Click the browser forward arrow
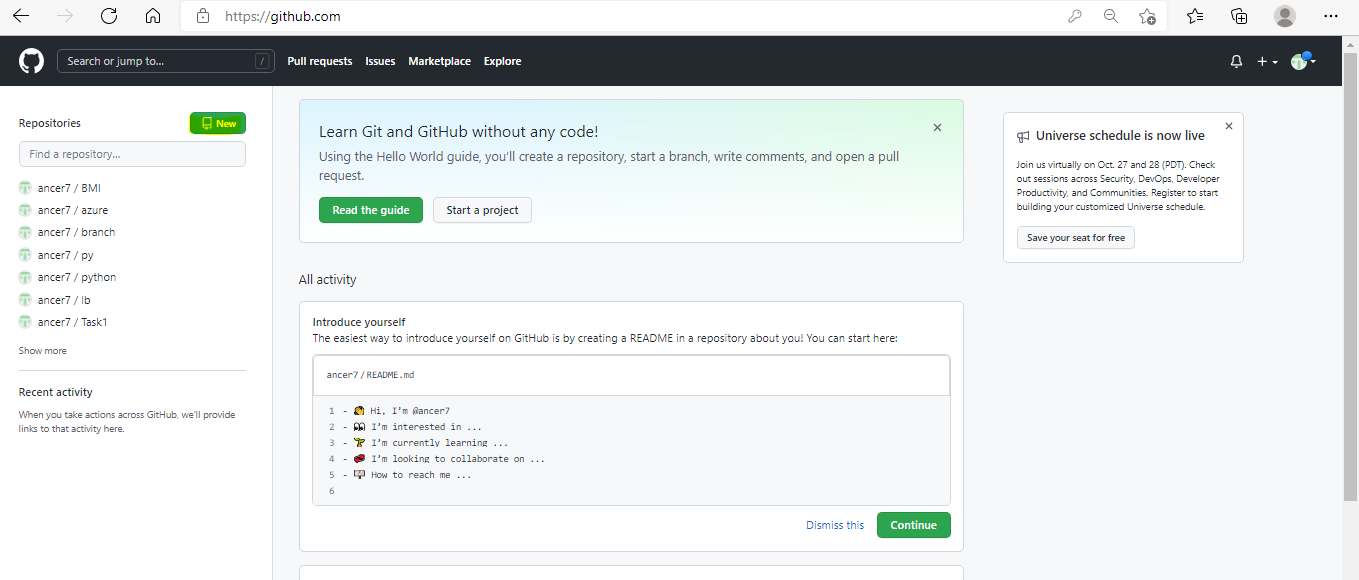The width and height of the screenshot is (1359, 580). [66, 16]
